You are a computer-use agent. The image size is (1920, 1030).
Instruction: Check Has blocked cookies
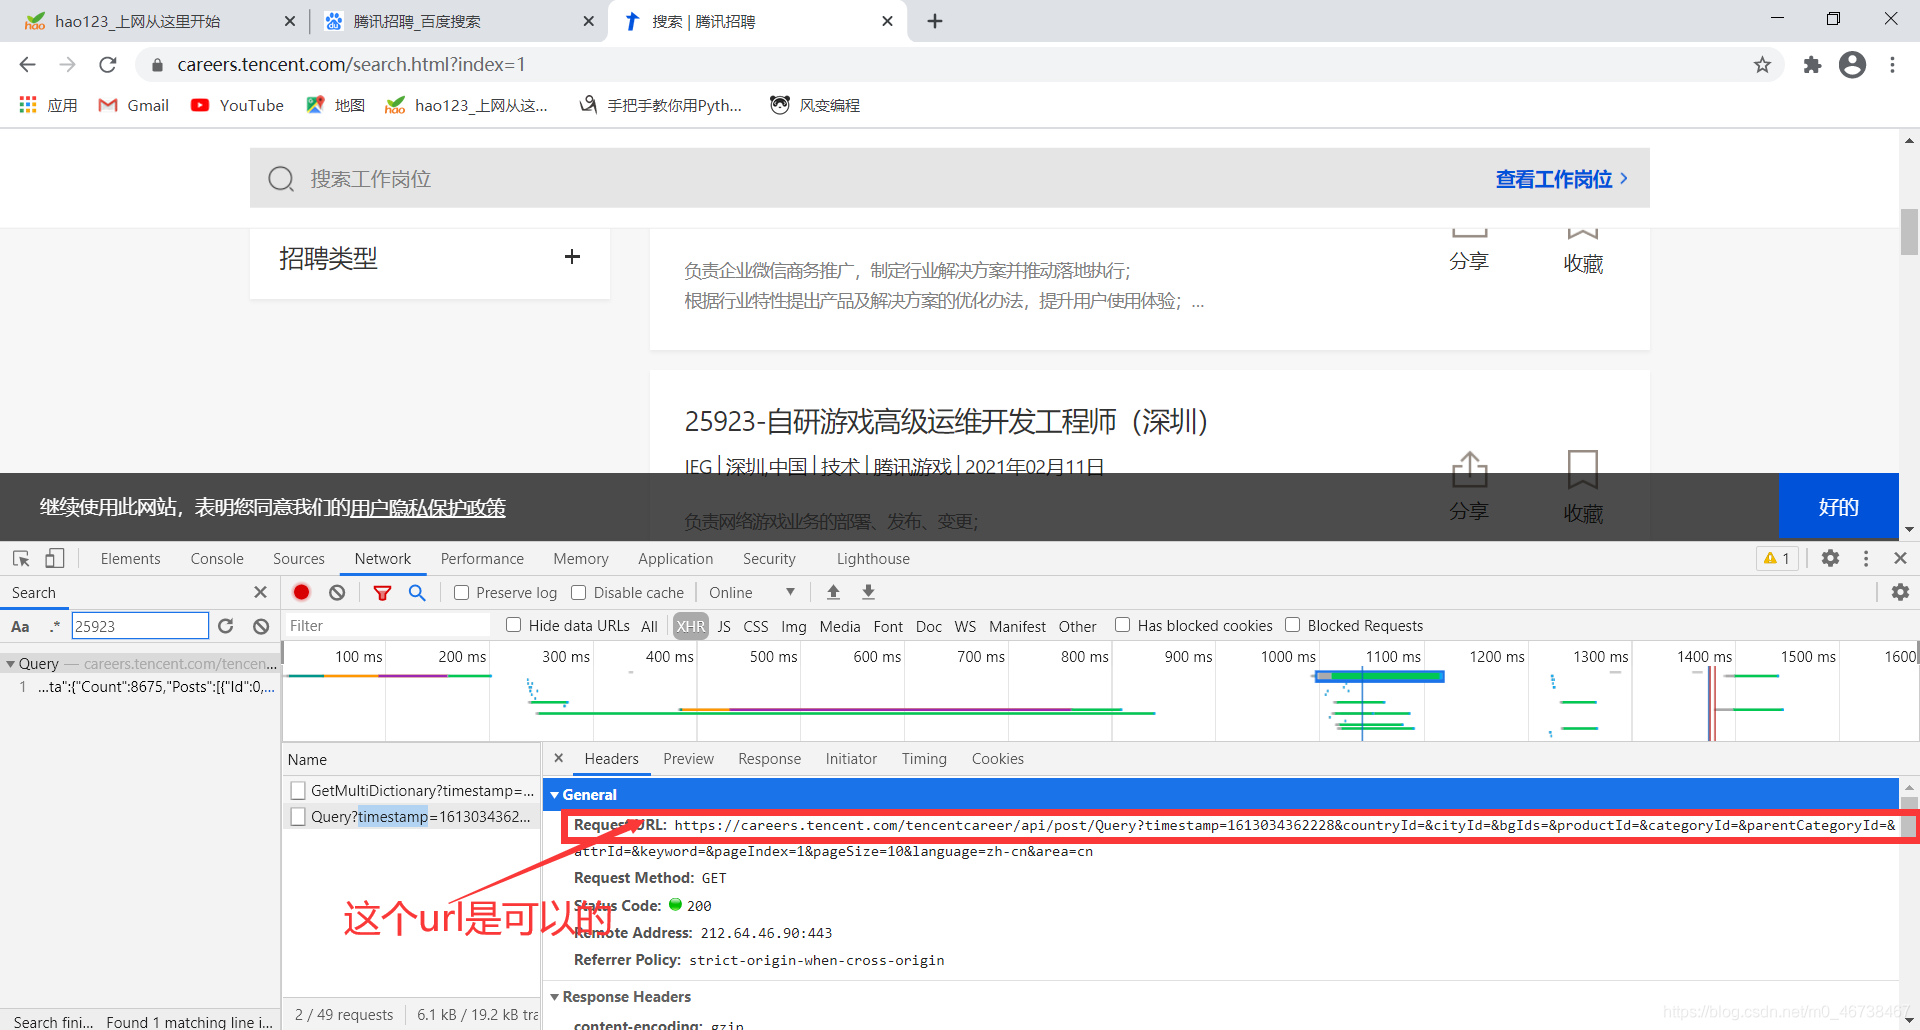[1123, 625]
